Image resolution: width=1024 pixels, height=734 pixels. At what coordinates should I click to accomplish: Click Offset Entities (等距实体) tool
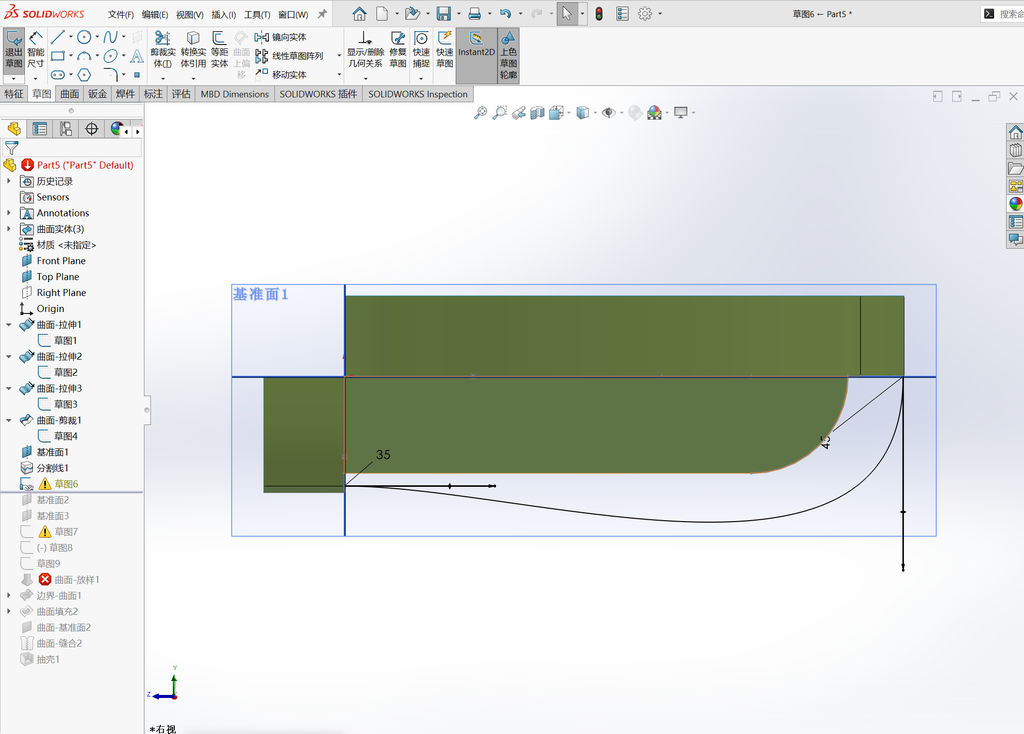(x=219, y=50)
